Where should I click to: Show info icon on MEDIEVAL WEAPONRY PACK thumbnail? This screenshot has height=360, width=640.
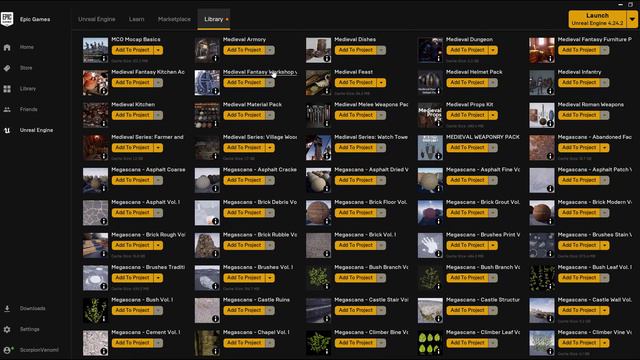[x=438, y=156]
